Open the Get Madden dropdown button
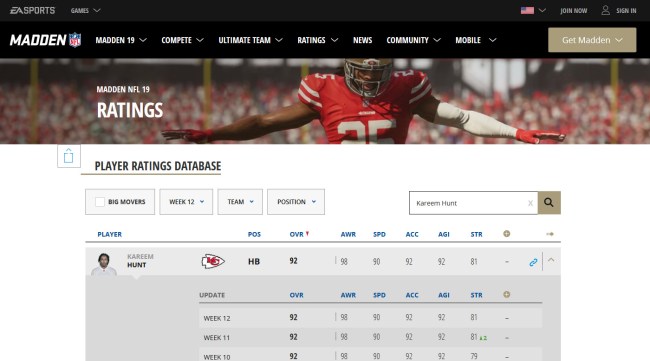650x361 pixels. pos(592,40)
